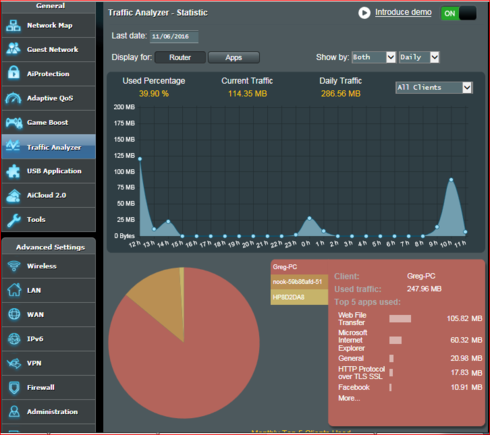Click the Apps display button
This screenshot has height=435, width=490.
click(x=234, y=57)
